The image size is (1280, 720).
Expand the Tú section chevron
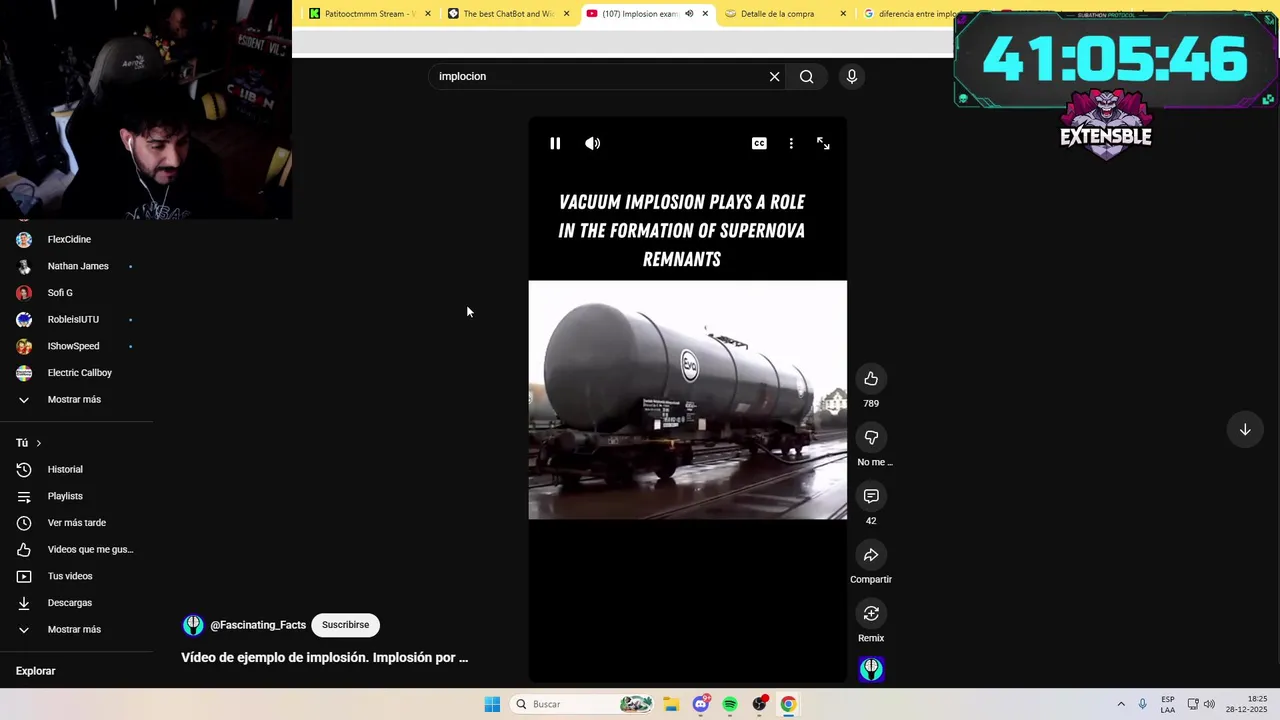pos(39,443)
